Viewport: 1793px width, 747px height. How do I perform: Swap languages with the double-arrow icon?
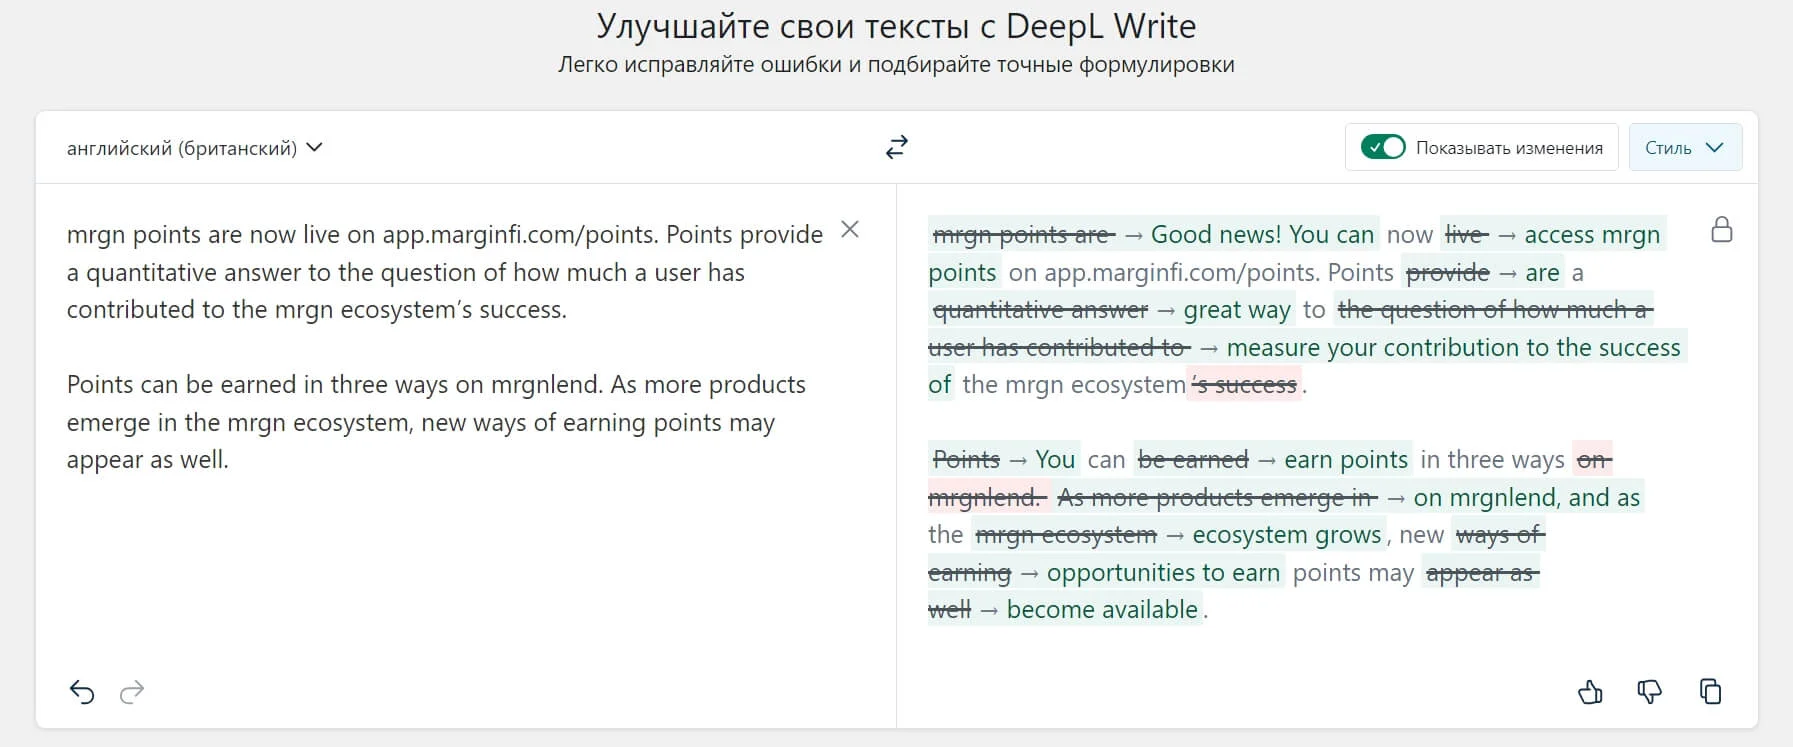(897, 148)
